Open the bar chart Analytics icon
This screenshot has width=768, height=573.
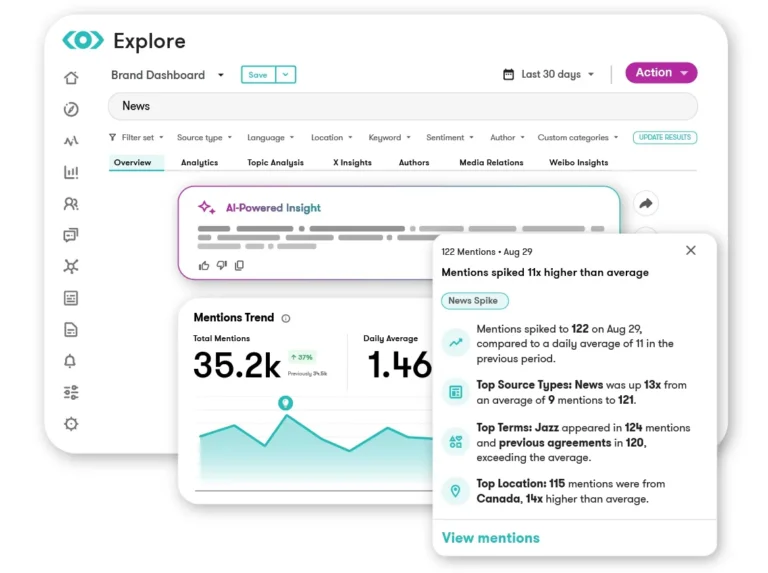pos(71,172)
